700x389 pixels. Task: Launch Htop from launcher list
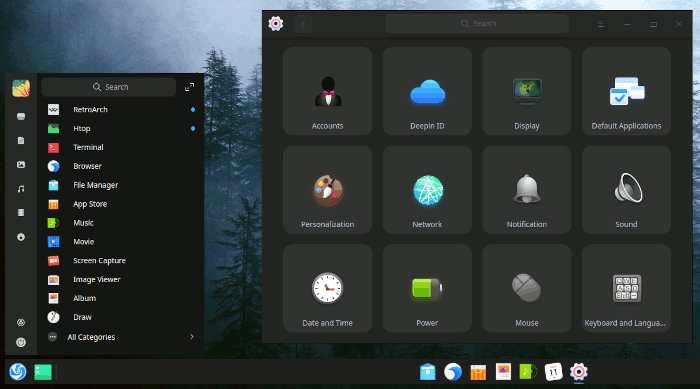pyautogui.click(x=121, y=129)
